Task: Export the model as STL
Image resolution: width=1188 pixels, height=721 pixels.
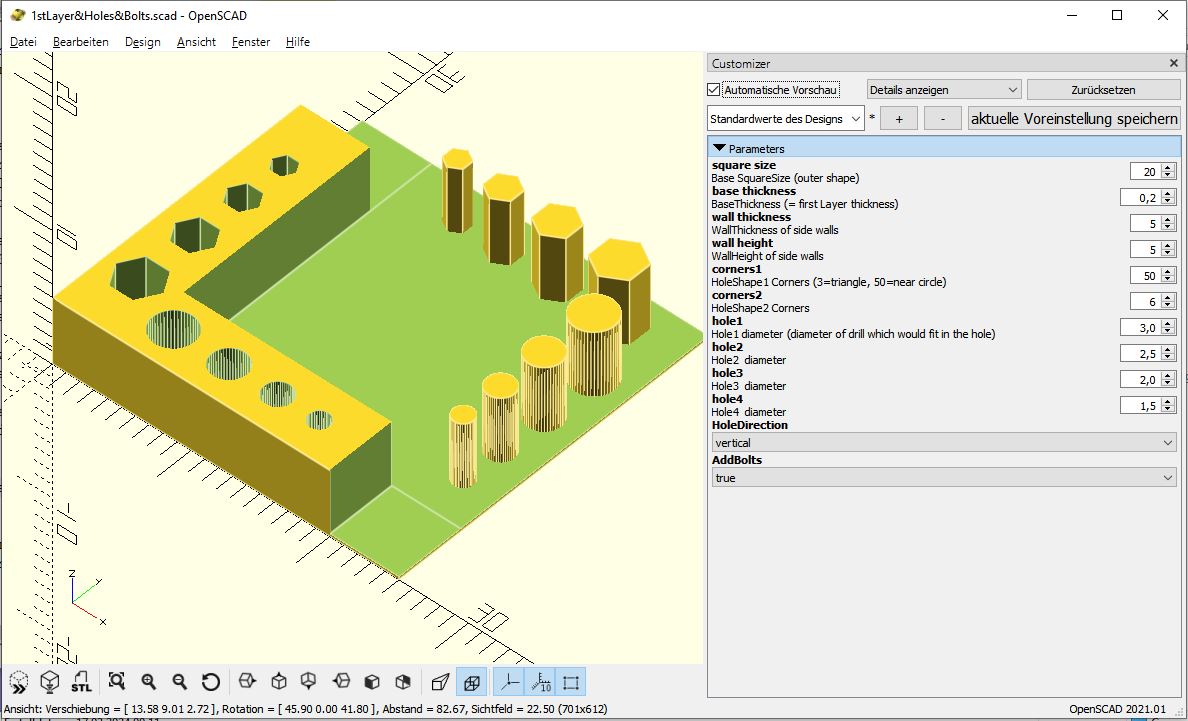Action: click(x=81, y=682)
